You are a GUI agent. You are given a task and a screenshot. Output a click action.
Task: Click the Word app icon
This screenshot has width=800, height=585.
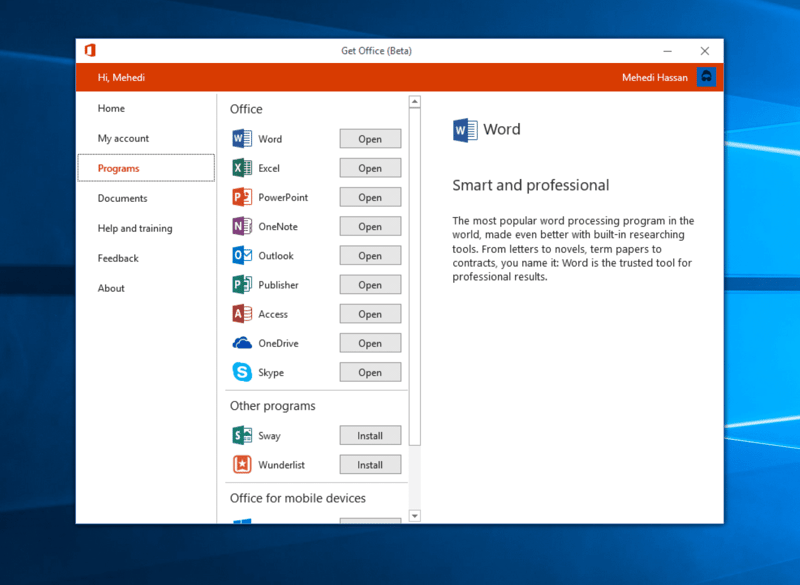tap(241, 139)
